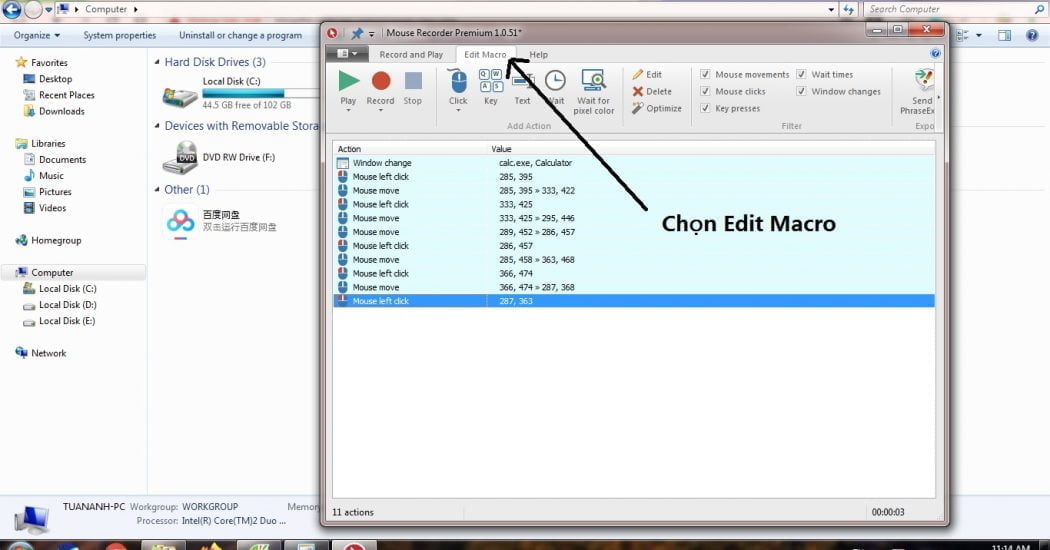The height and width of the screenshot is (550, 1050).
Task: Collapse the Other (1) group
Action: pyautogui.click(x=157, y=190)
